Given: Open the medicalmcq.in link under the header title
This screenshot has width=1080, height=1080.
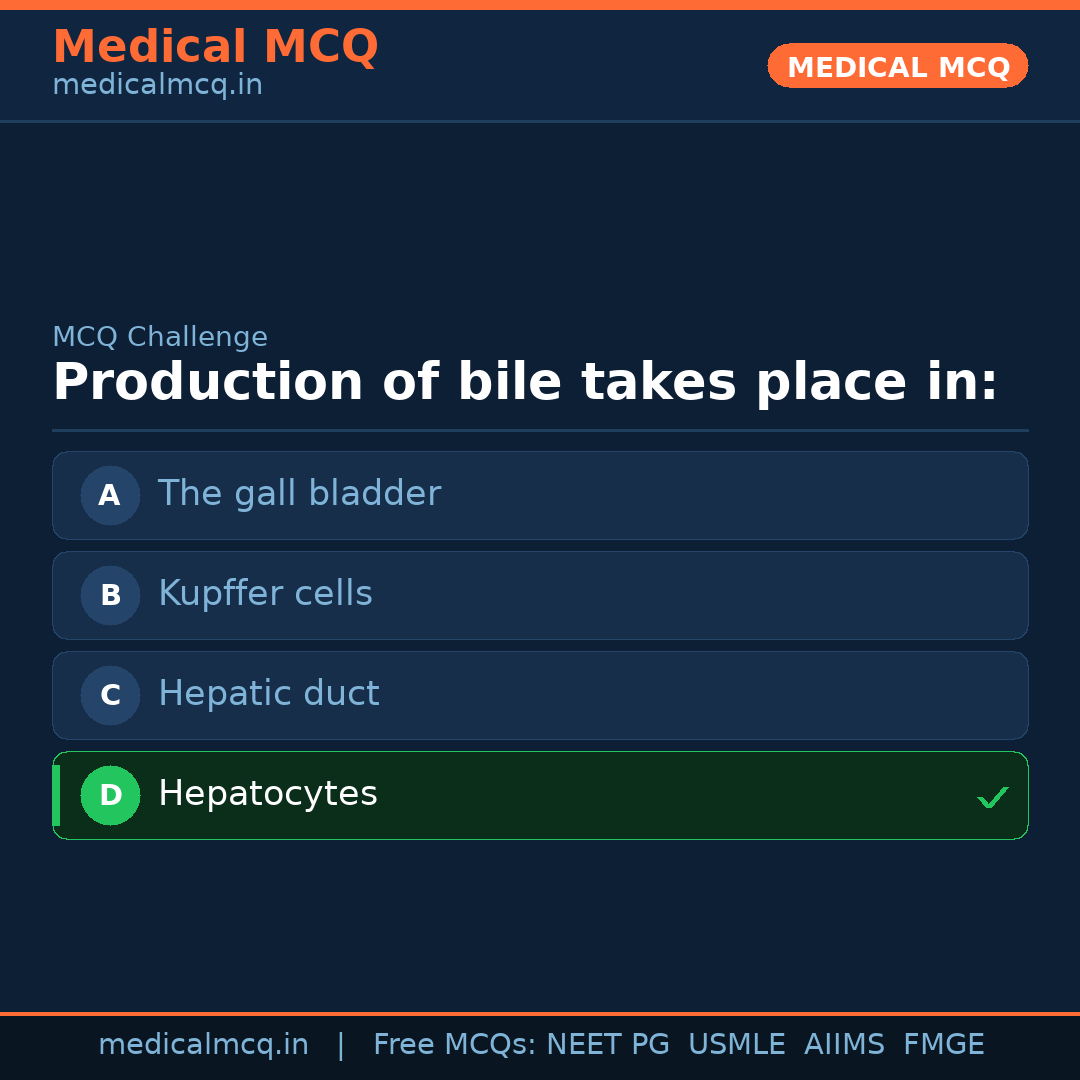Looking at the screenshot, I should (x=157, y=85).
